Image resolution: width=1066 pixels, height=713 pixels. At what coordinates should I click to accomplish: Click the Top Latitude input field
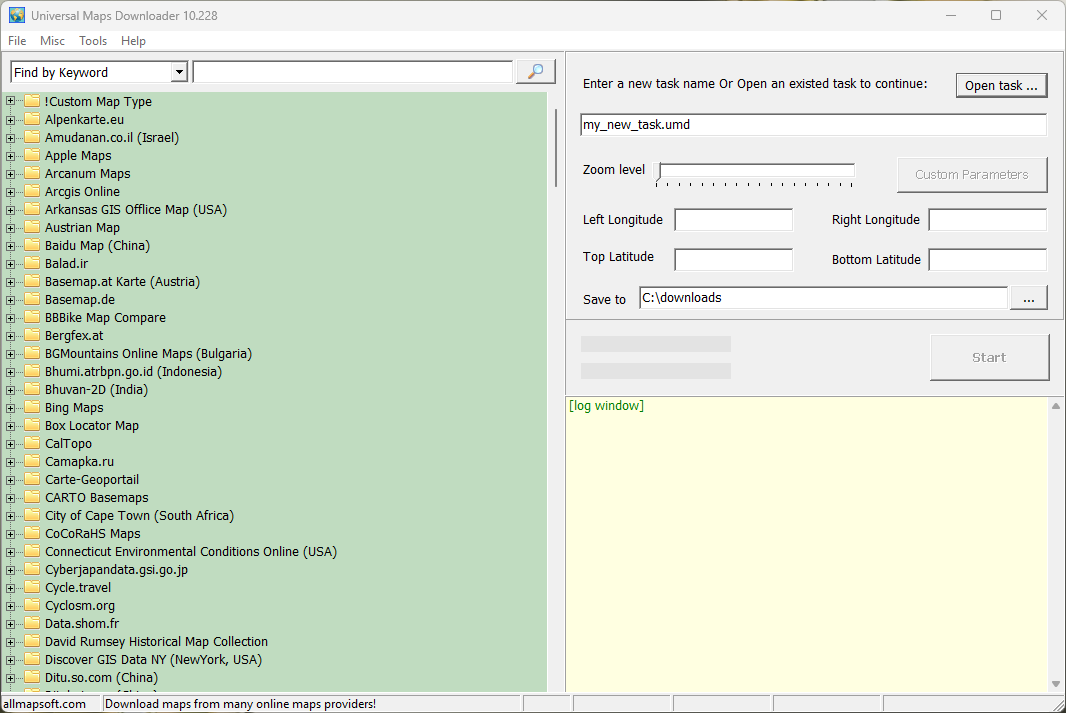click(734, 260)
